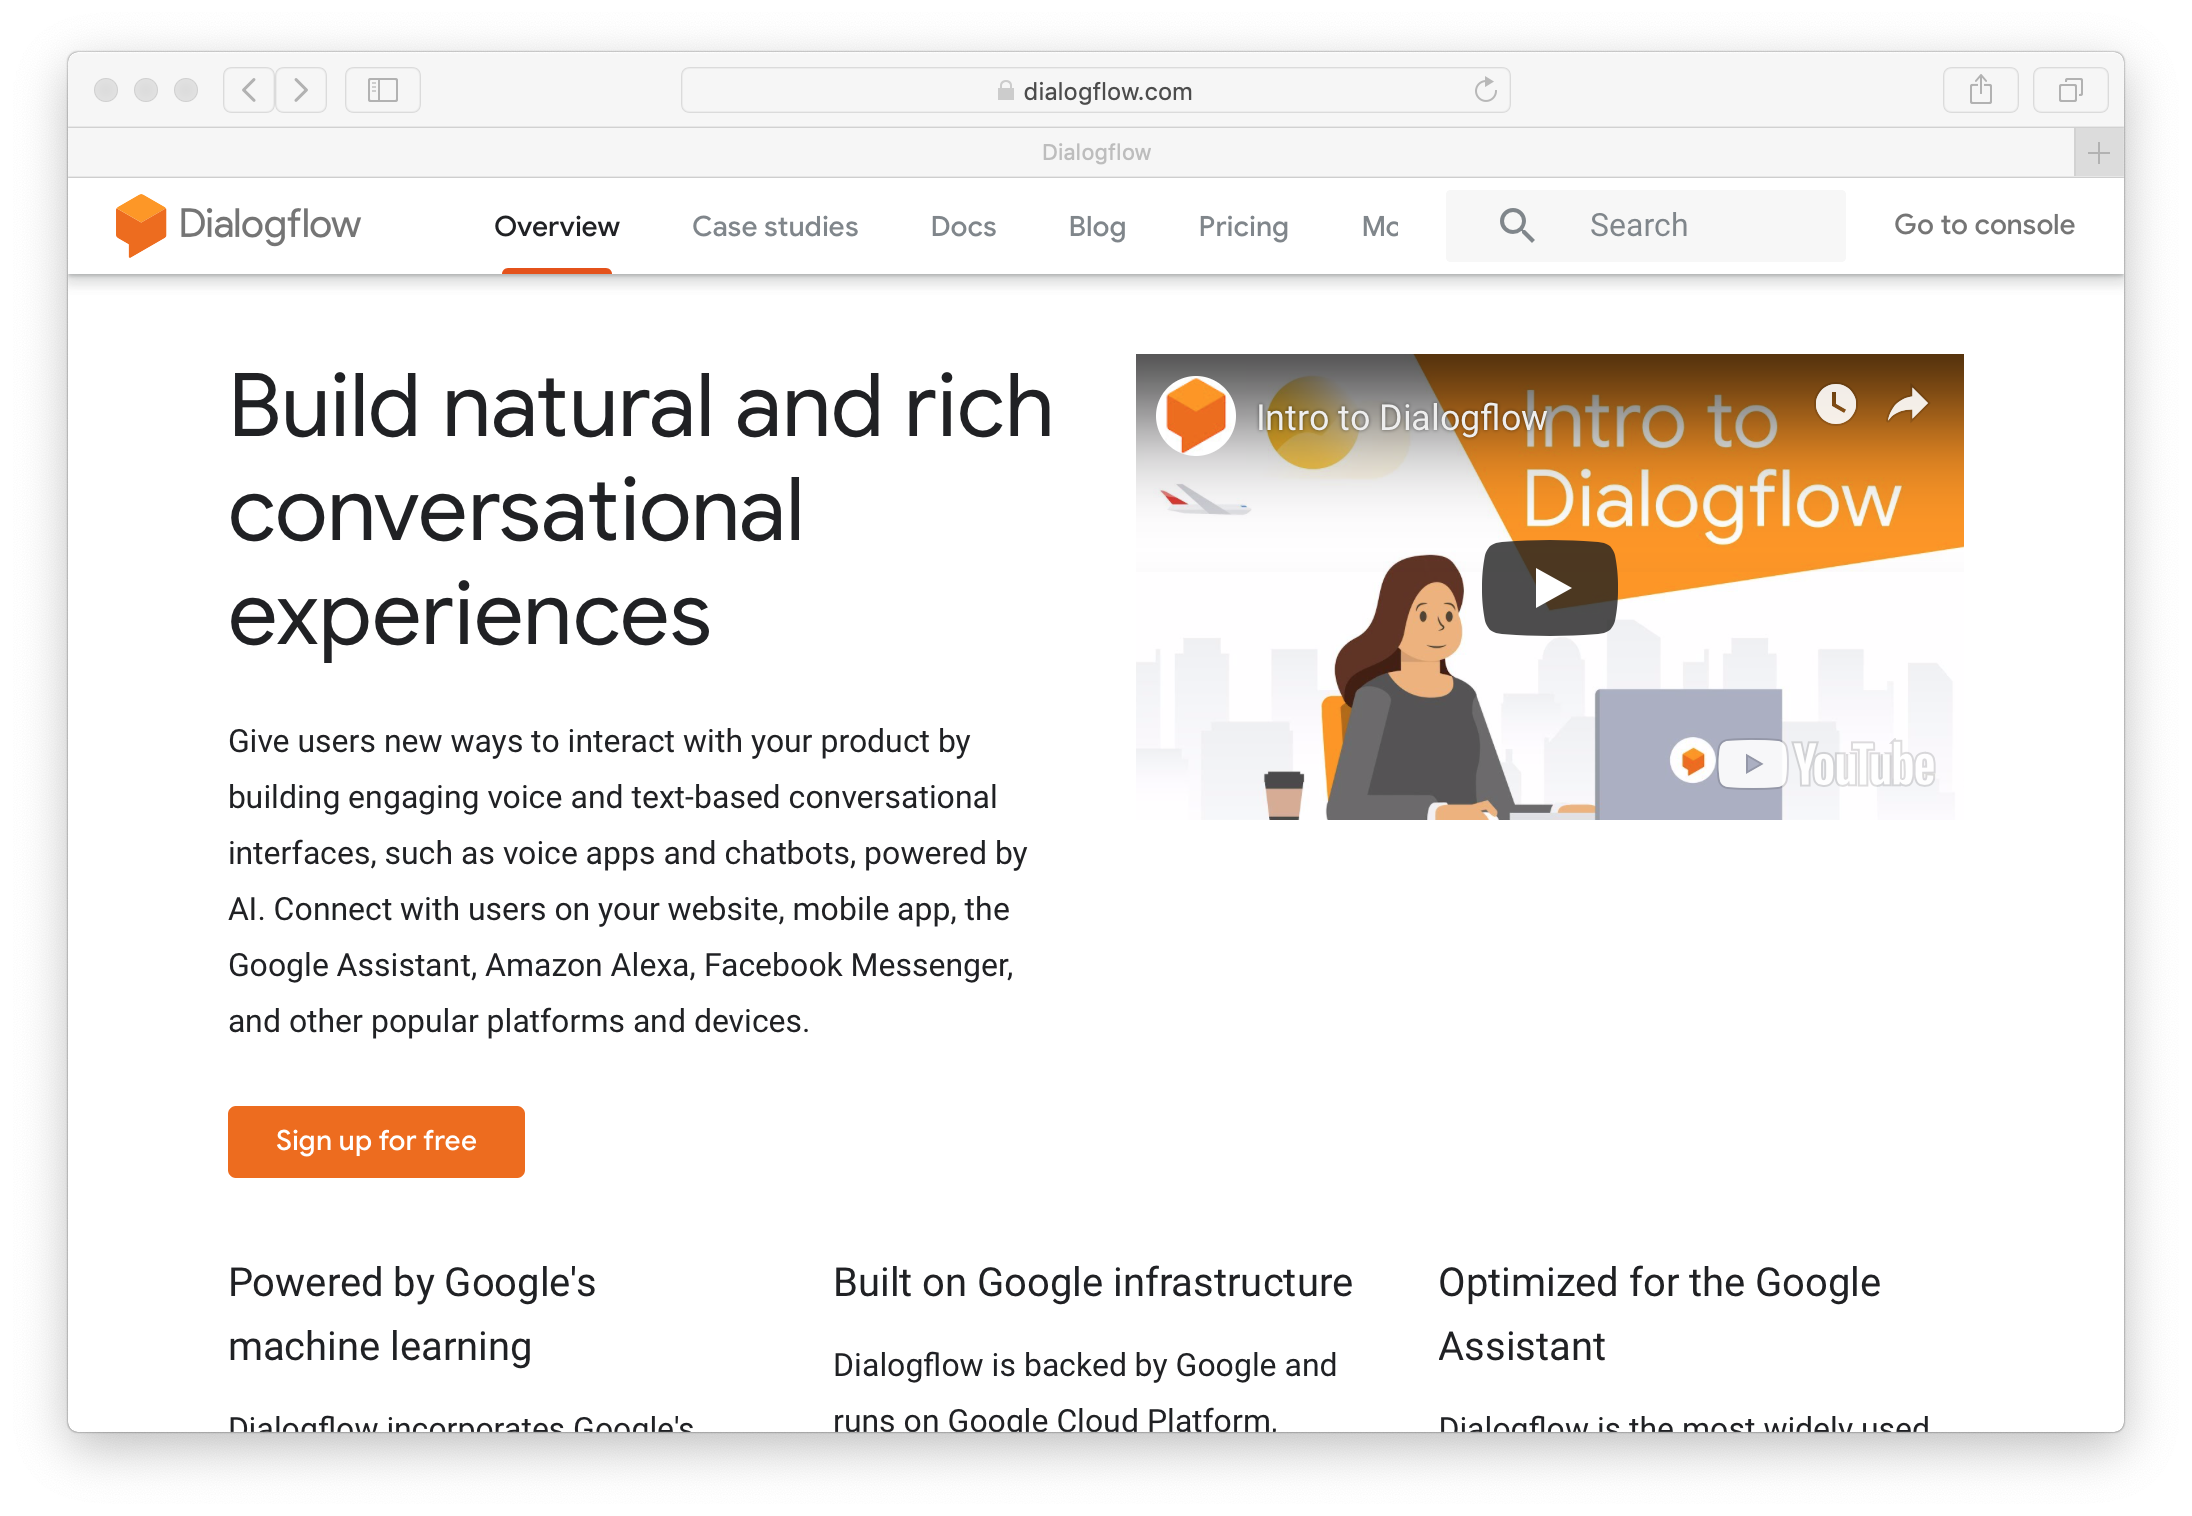Click the magnifying glass search icon
This screenshot has width=2192, height=1516.
point(1516,225)
